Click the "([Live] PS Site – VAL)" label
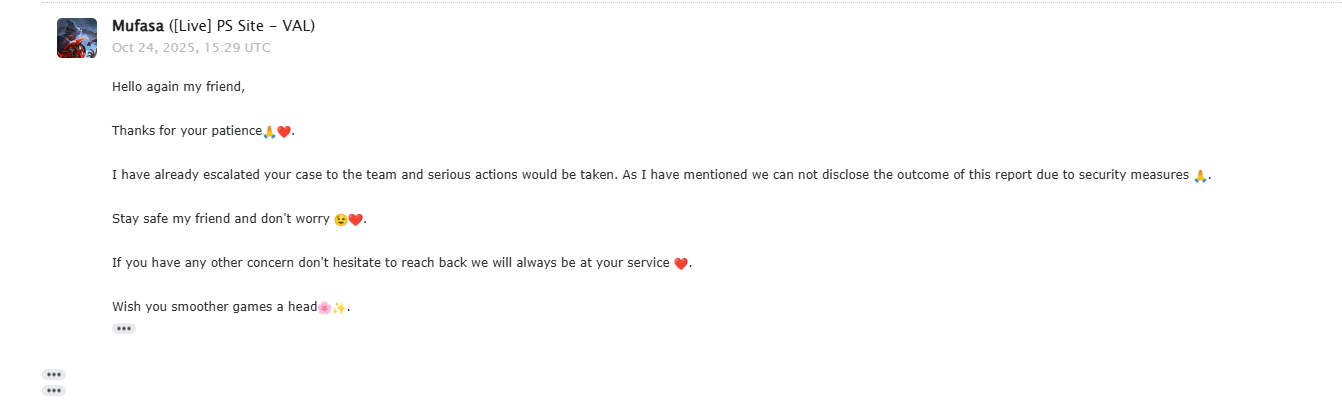The image size is (1342, 417). (242, 26)
